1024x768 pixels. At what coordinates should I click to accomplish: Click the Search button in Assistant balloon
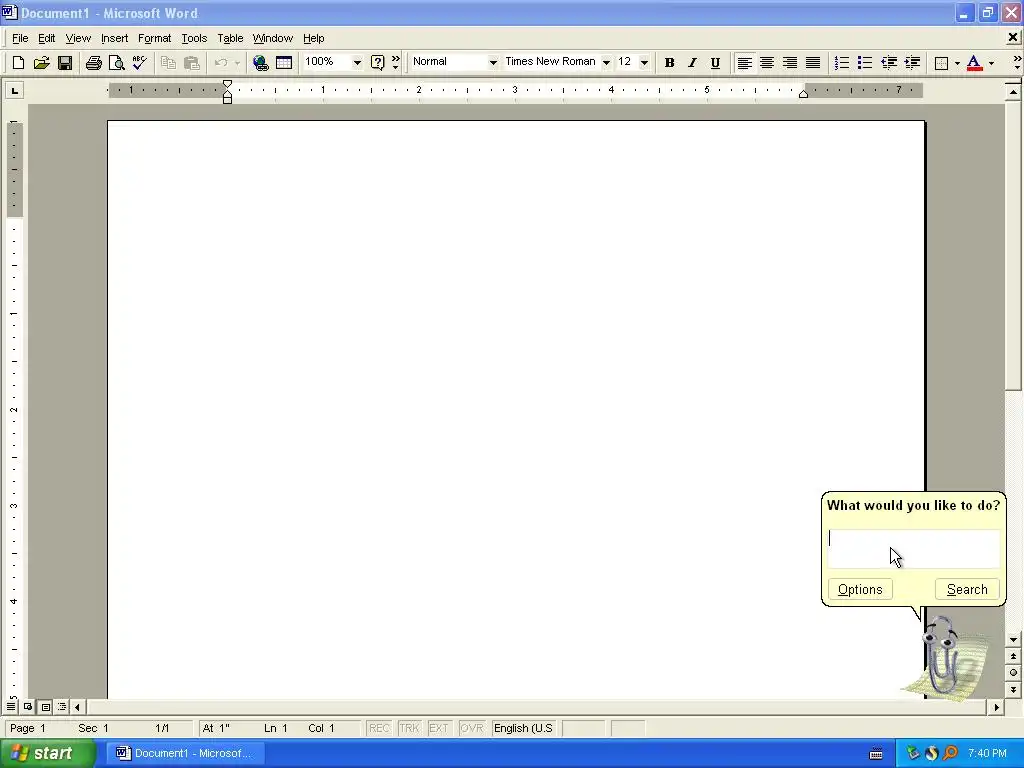(967, 589)
